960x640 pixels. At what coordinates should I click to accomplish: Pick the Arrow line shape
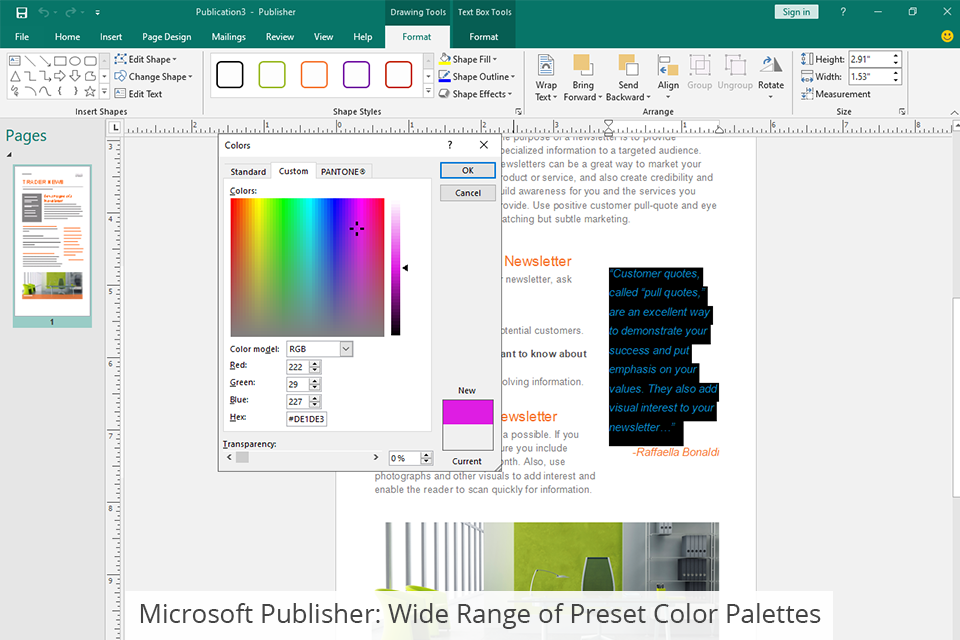coord(45,61)
